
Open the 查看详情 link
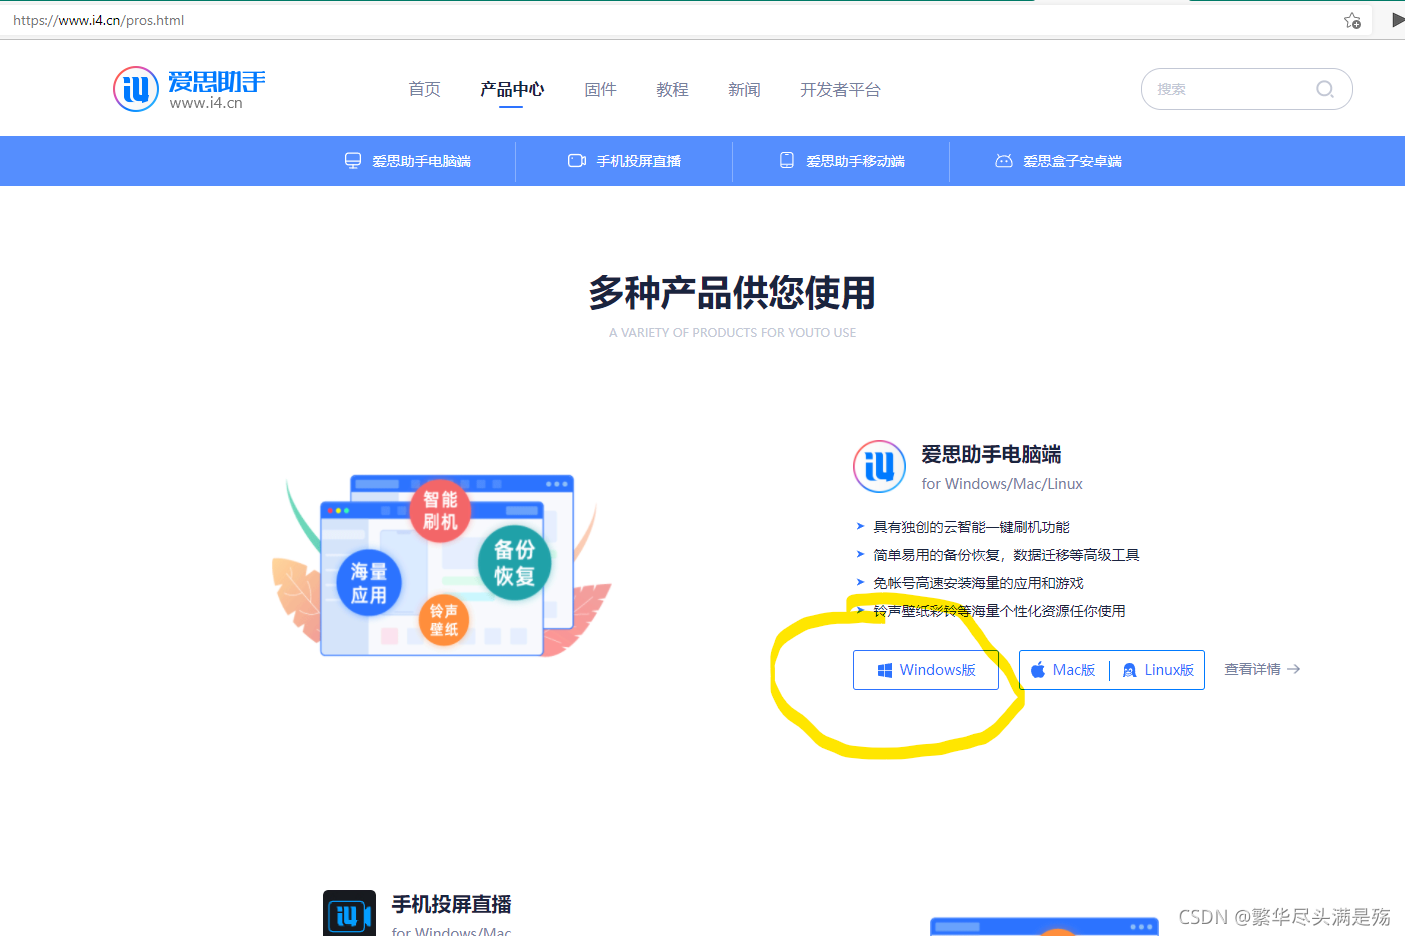coord(1262,669)
